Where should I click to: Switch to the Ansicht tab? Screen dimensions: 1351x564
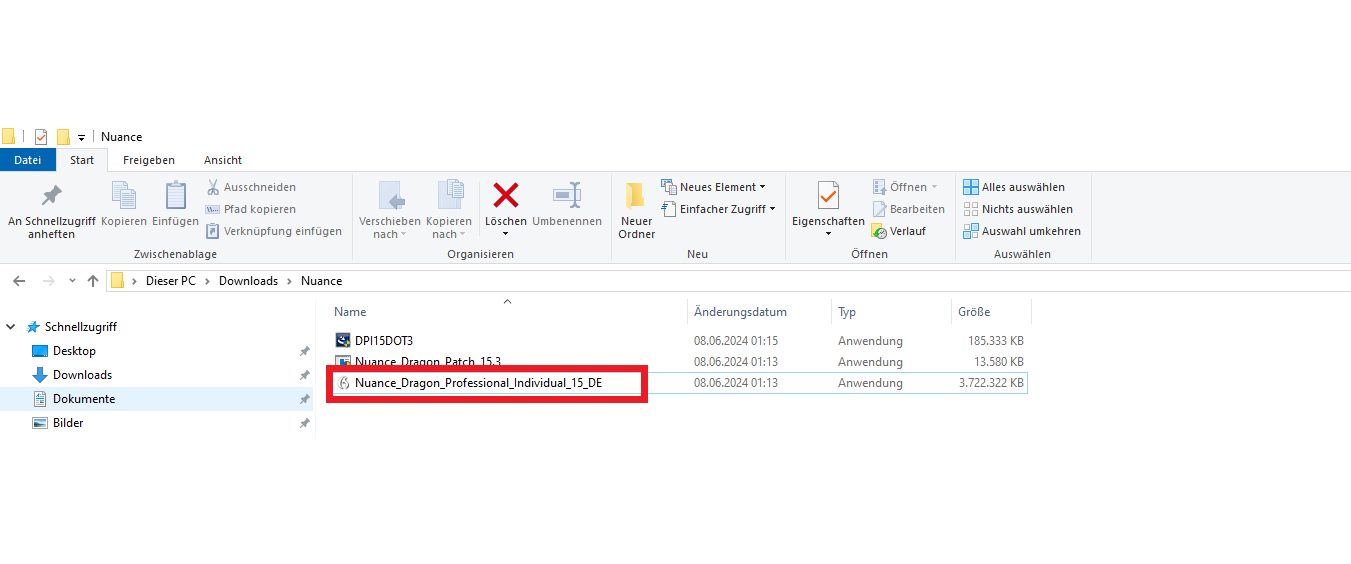(223, 160)
